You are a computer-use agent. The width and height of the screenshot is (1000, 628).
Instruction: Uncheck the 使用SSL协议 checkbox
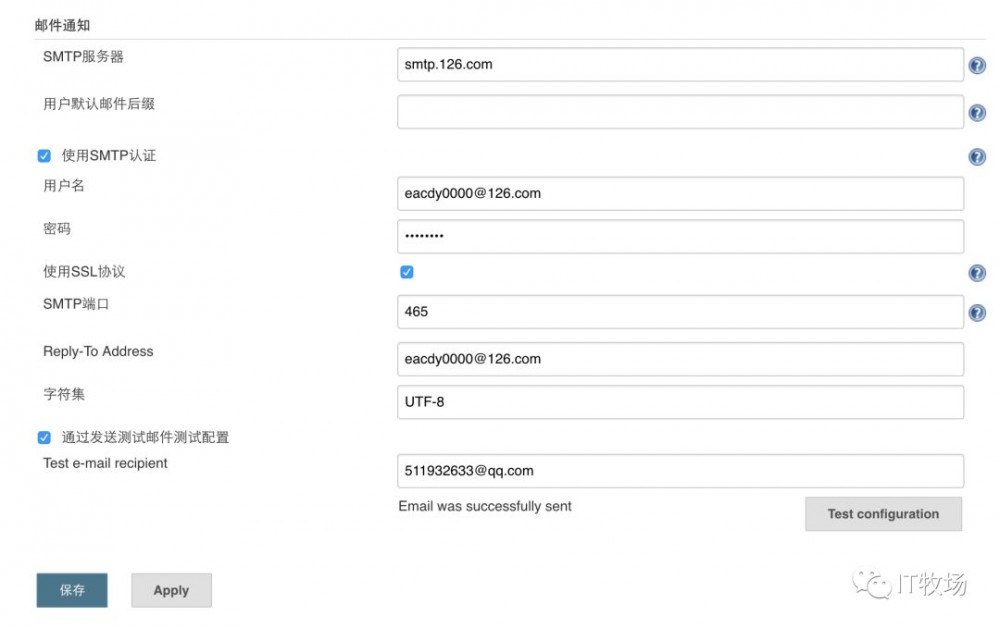pos(407,272)
